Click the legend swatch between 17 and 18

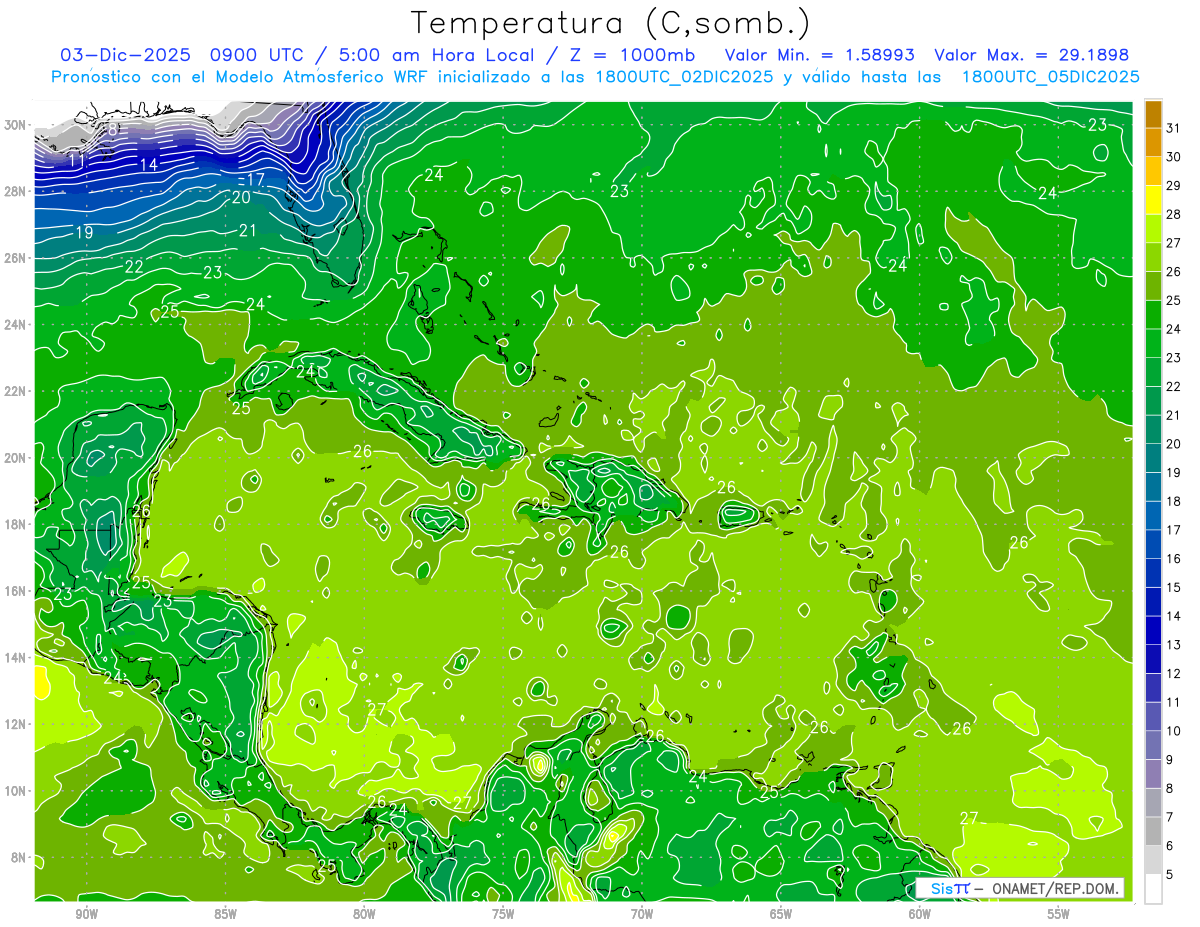pos(1153,516)
